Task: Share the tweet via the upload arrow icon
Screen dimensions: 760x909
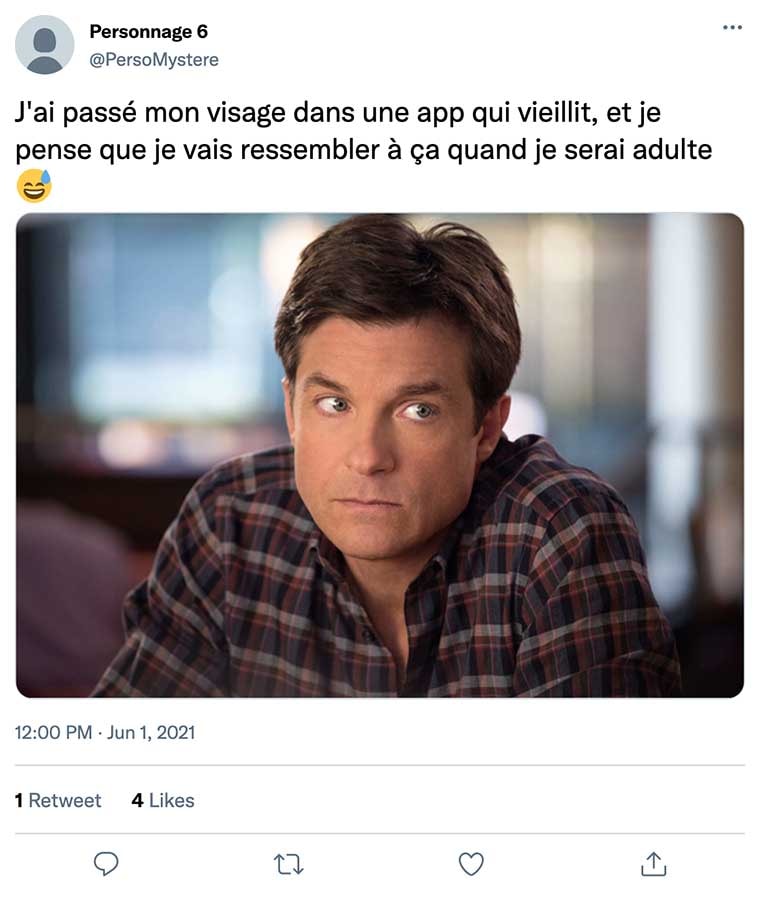Action: click(x=653, y=863)
